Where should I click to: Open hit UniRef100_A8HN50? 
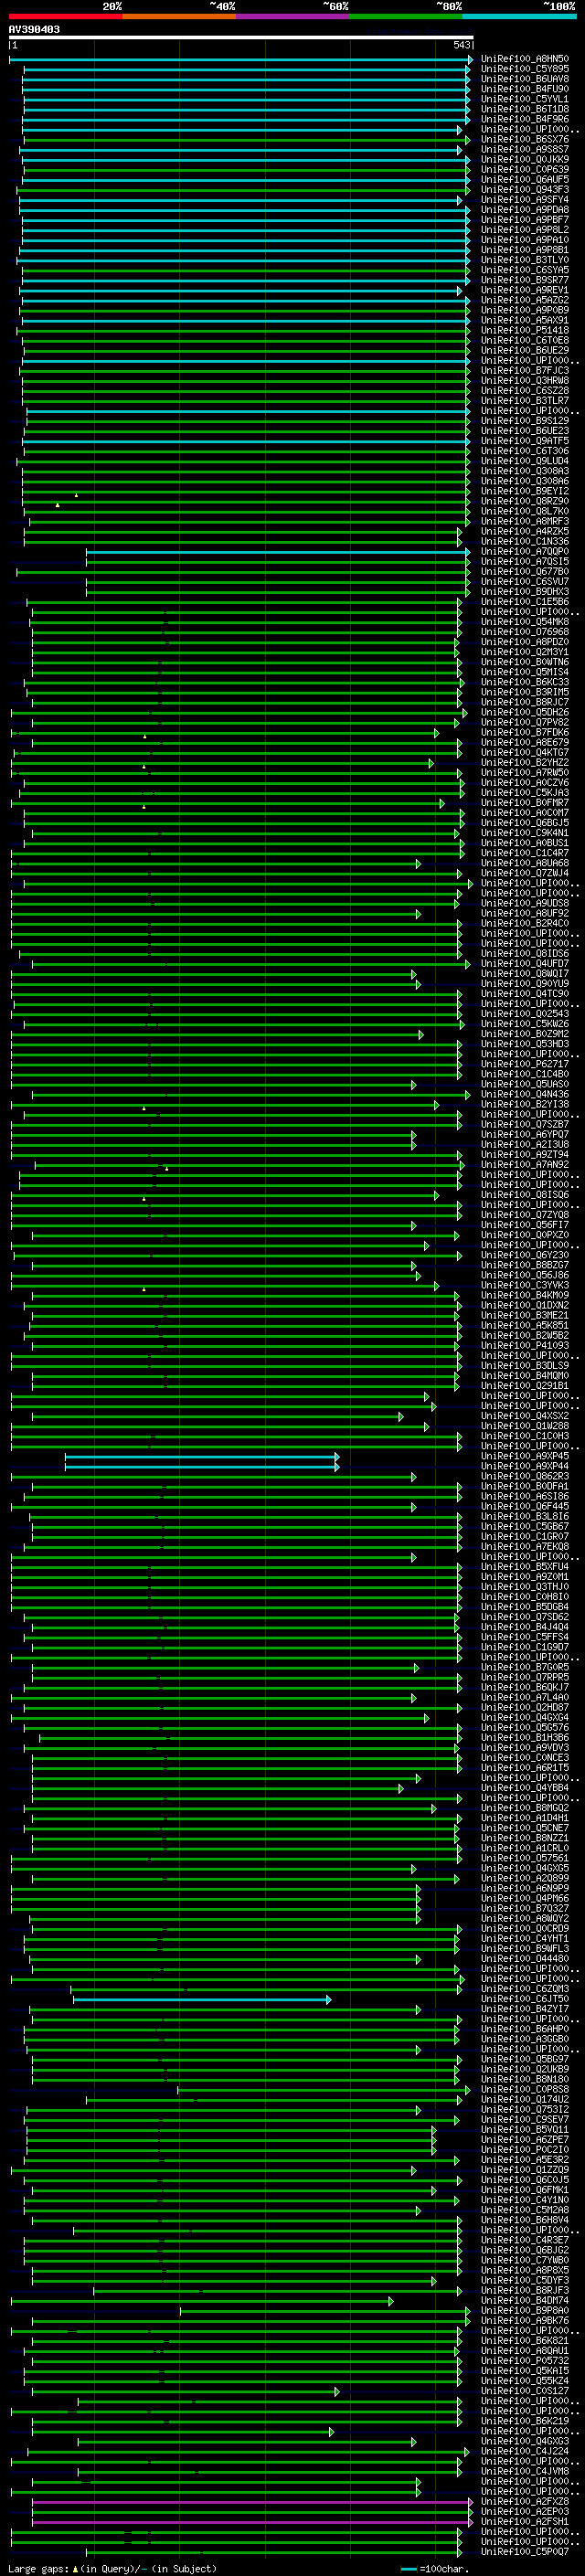coord(525,60)
